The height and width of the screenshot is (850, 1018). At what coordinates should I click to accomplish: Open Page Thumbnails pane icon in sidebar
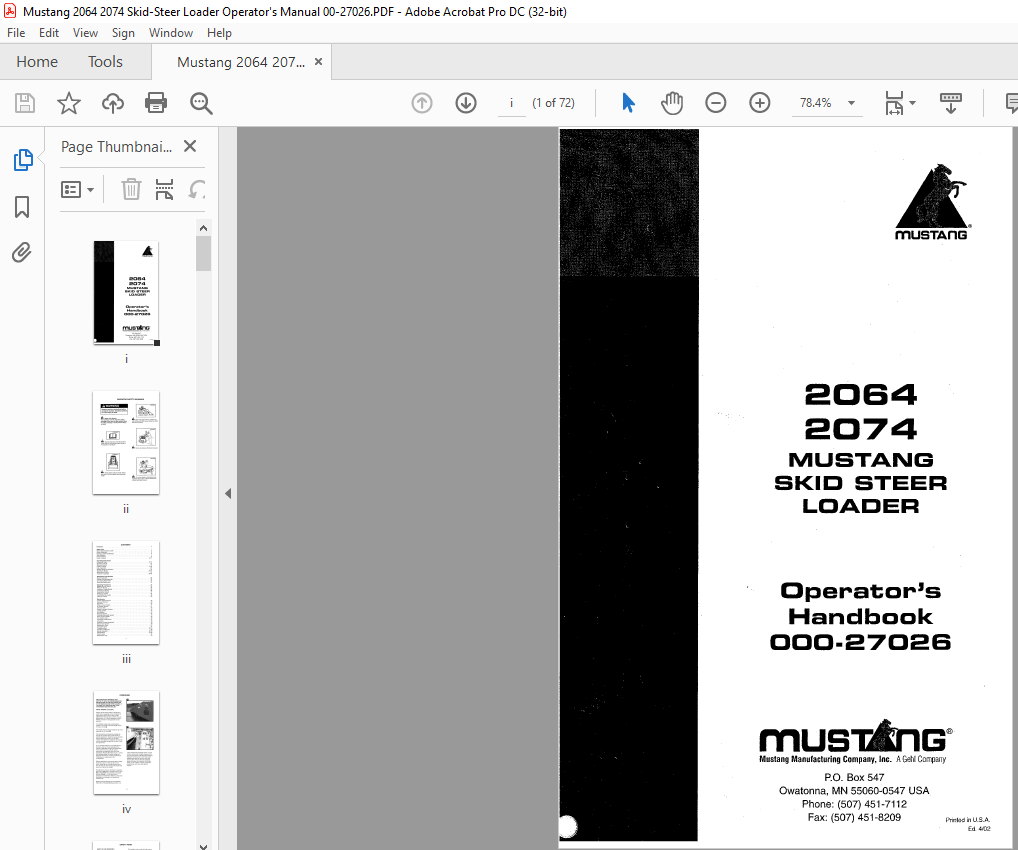point(23,160)
